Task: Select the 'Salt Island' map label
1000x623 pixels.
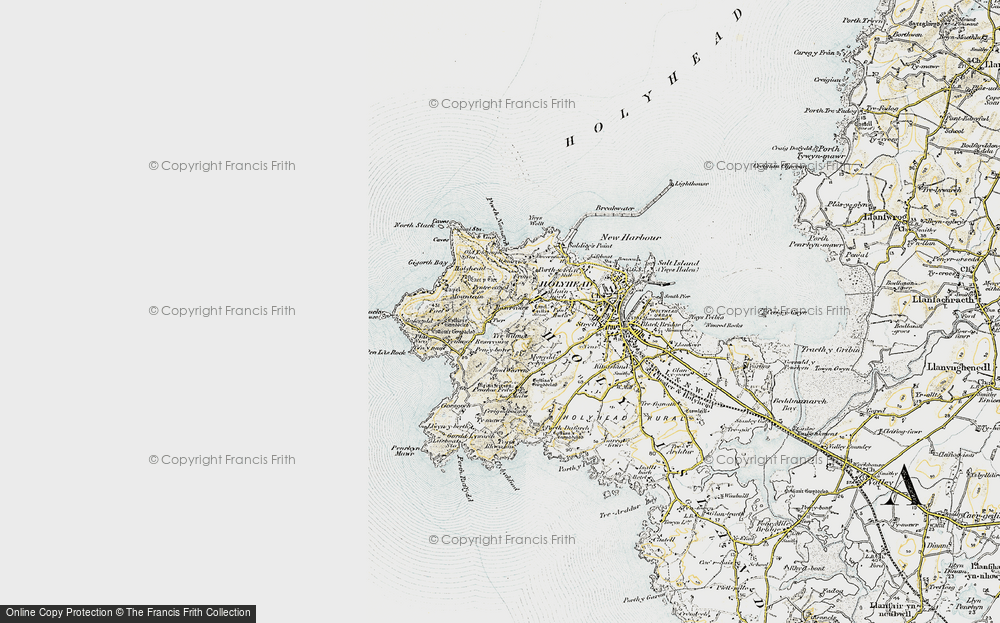Action: click(x=678, y=265)
